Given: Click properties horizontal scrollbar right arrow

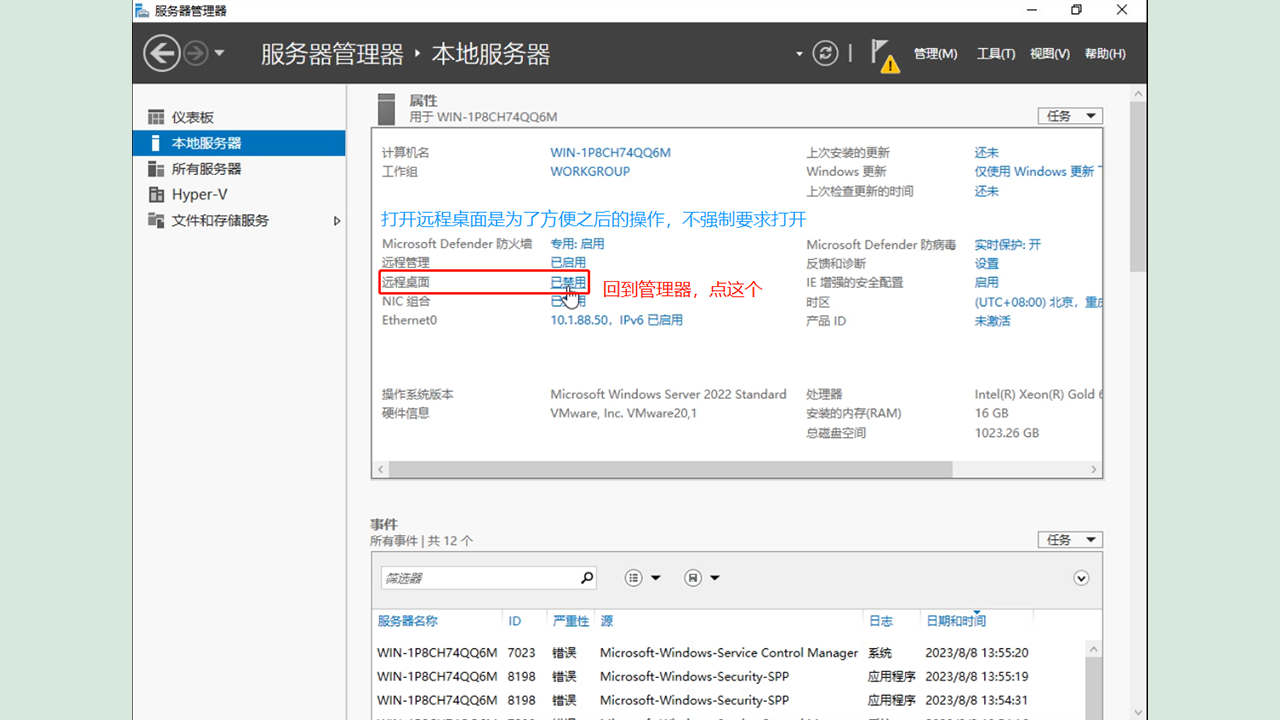Looking at the screenshot, I should point(1094,469).
